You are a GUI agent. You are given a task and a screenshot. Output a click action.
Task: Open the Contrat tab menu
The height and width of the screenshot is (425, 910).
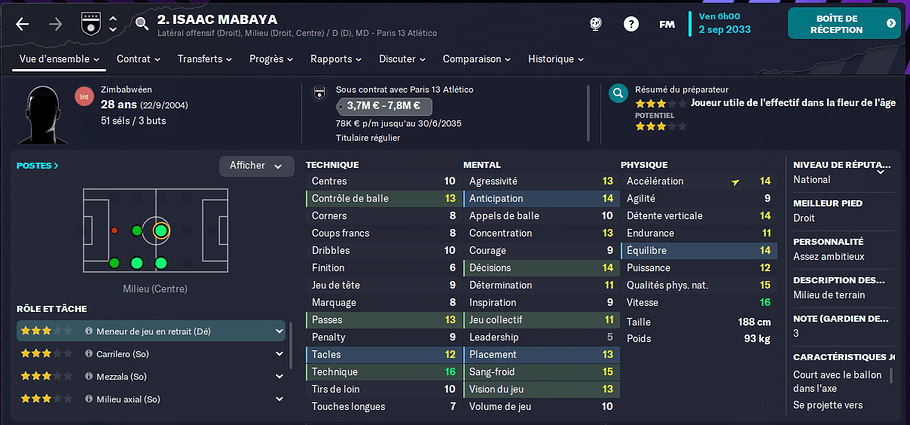138,59
